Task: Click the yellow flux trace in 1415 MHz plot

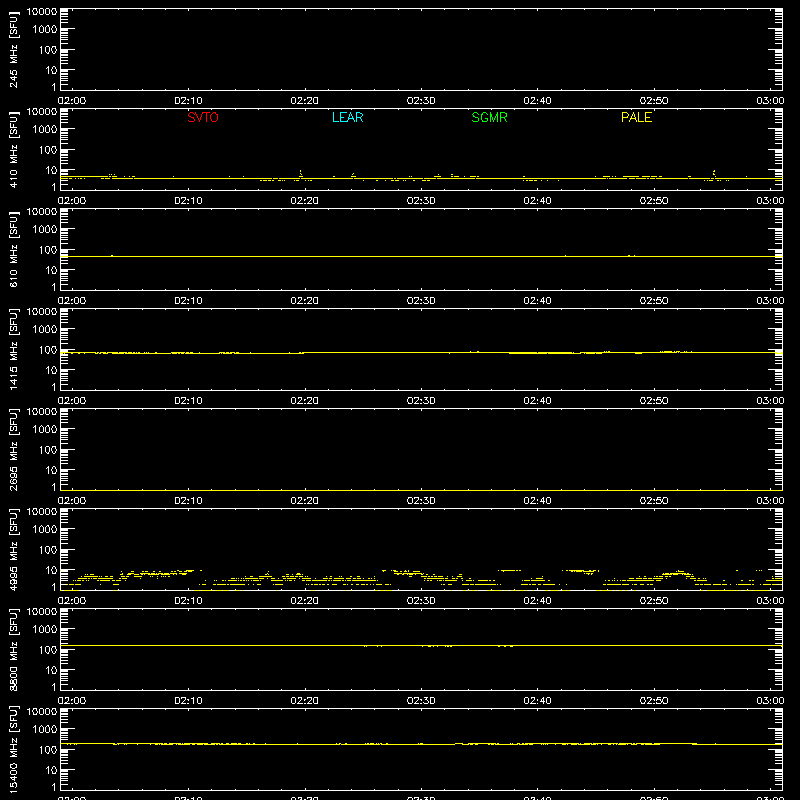Action: point(421,353)
